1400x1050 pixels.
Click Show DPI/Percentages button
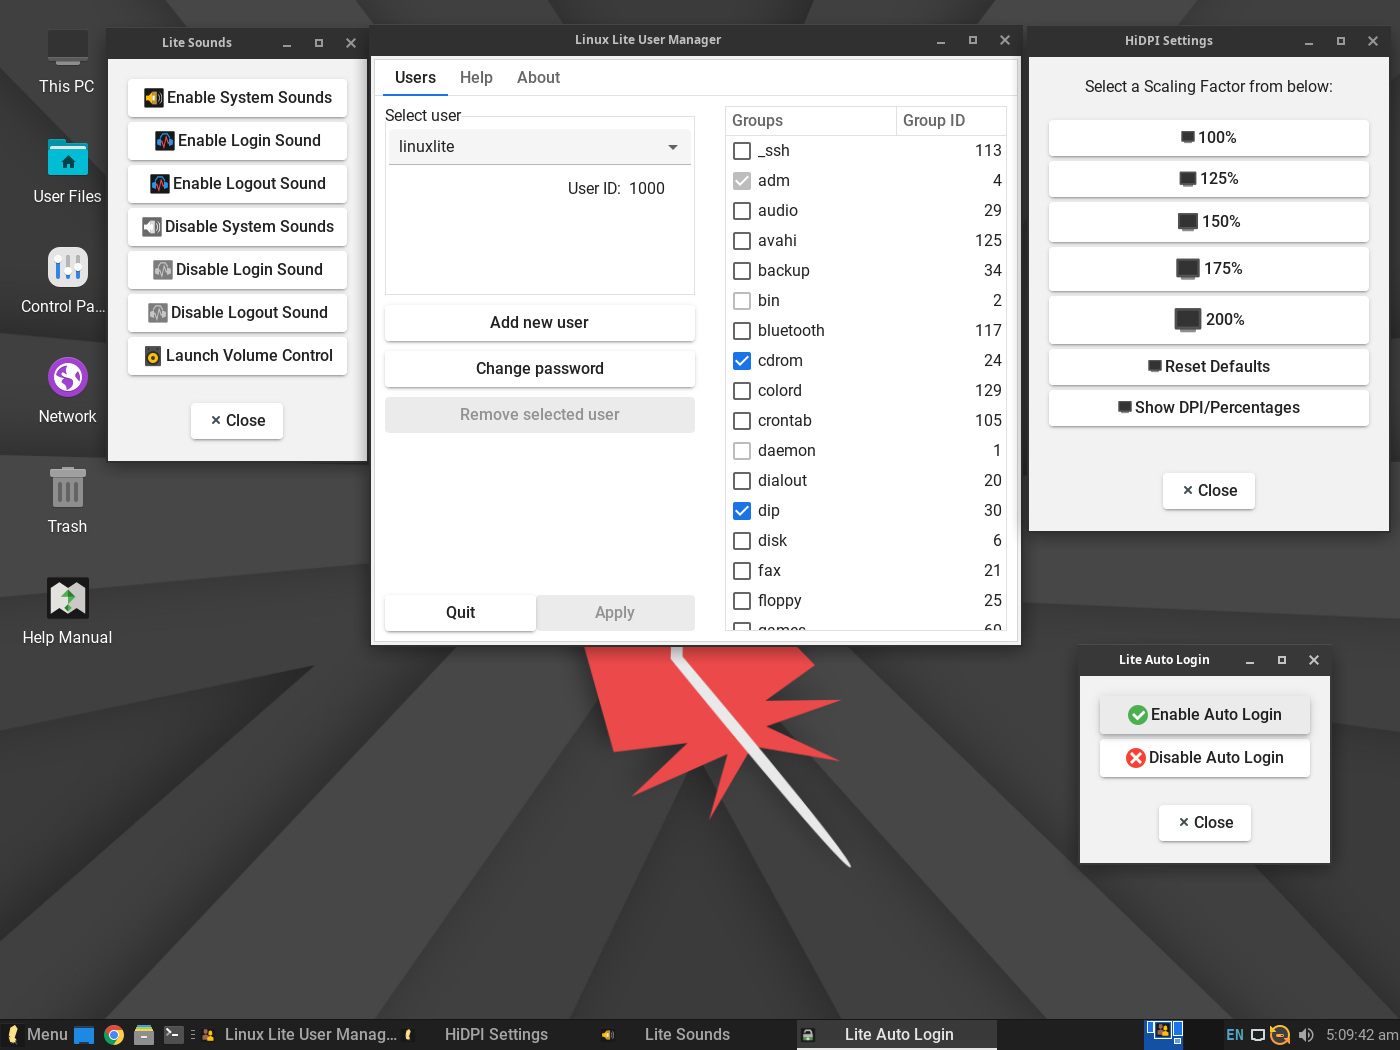pos(1208,408)
